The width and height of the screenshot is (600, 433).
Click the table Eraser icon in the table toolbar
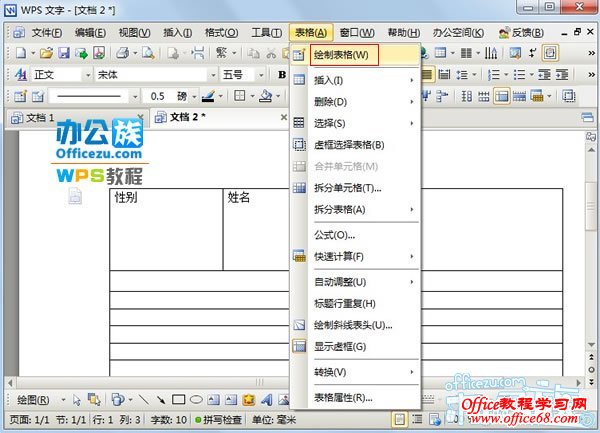pyautogui.click(x=38, y=96)
